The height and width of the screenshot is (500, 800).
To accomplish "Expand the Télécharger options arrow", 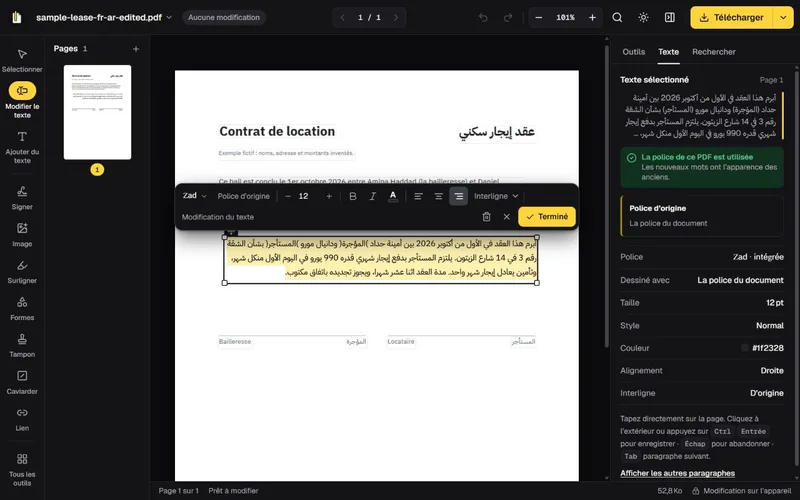I will 783,17.
